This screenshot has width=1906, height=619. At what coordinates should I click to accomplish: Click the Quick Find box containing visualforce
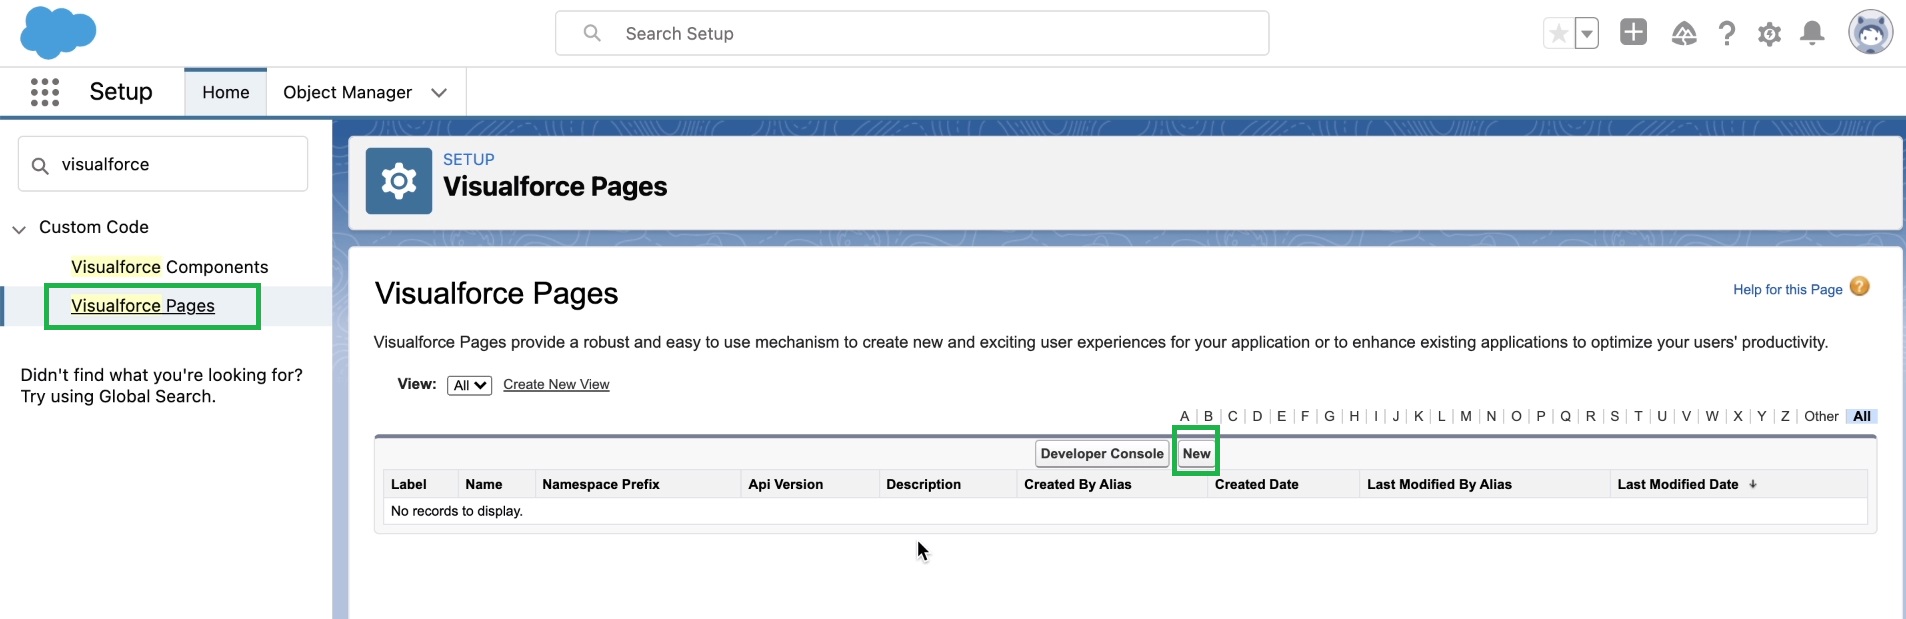163,164
